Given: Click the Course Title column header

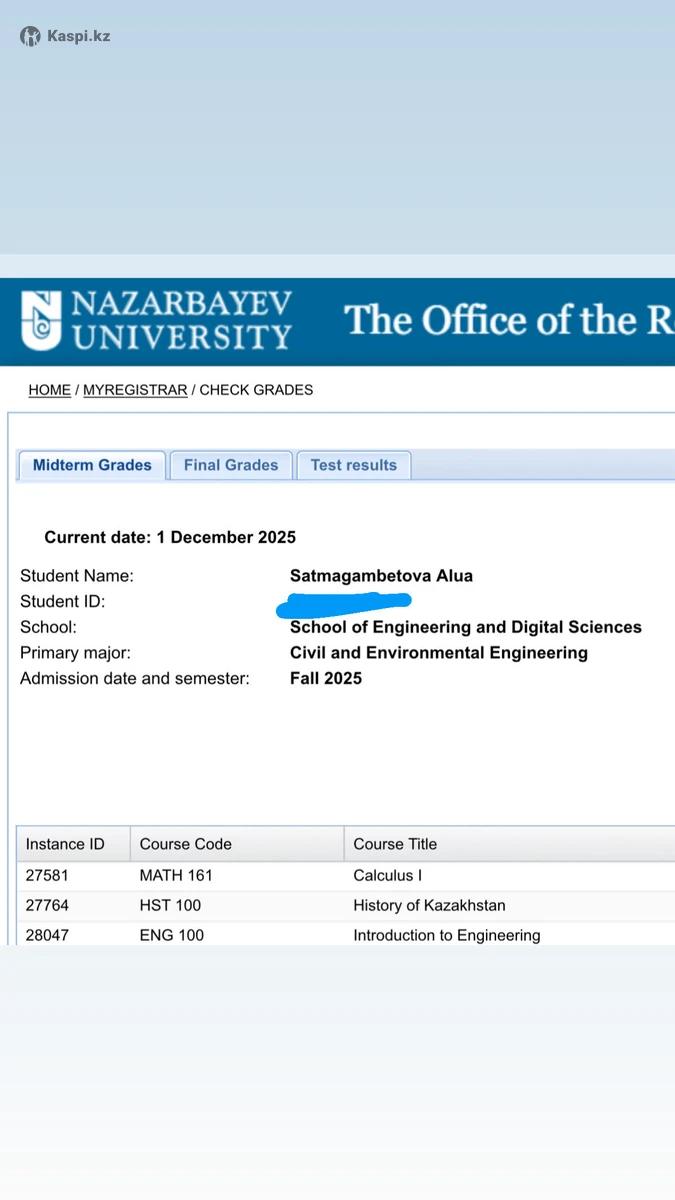Looking at the screenshot, I should tap(395, 844).
